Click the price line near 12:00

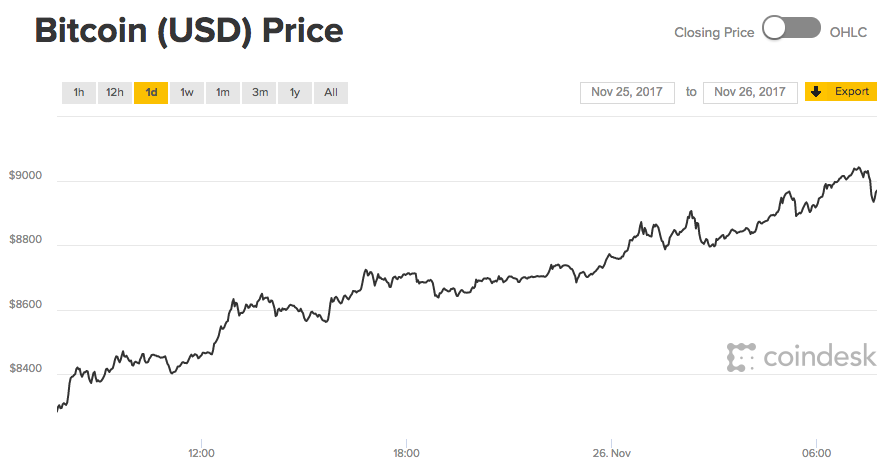[202, 352]
